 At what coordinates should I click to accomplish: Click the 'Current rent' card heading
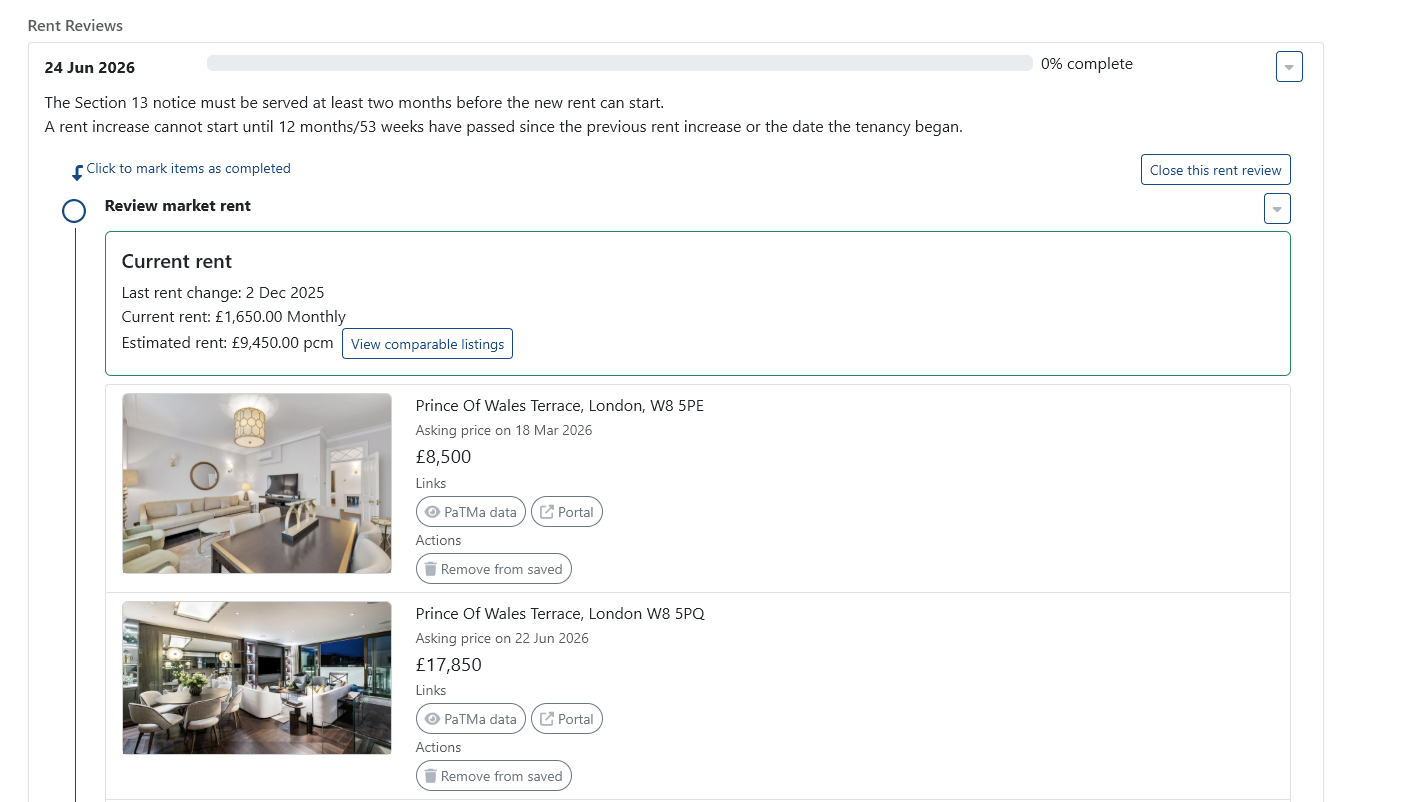[x=177, y=262]
